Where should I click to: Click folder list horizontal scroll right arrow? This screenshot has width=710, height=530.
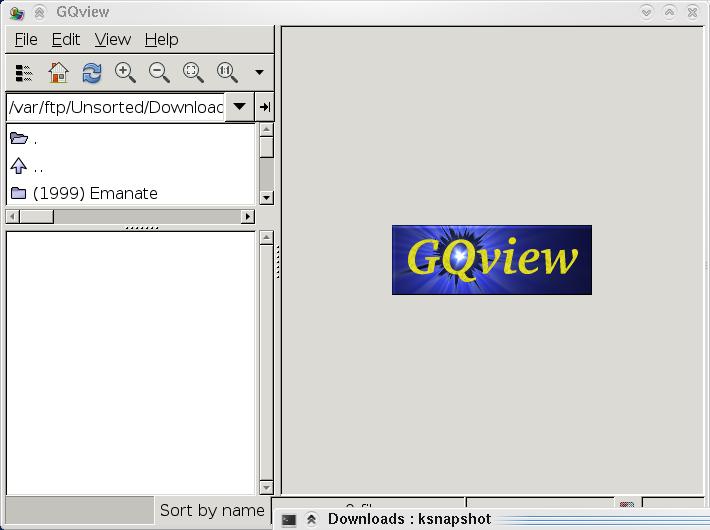[247, 217]
